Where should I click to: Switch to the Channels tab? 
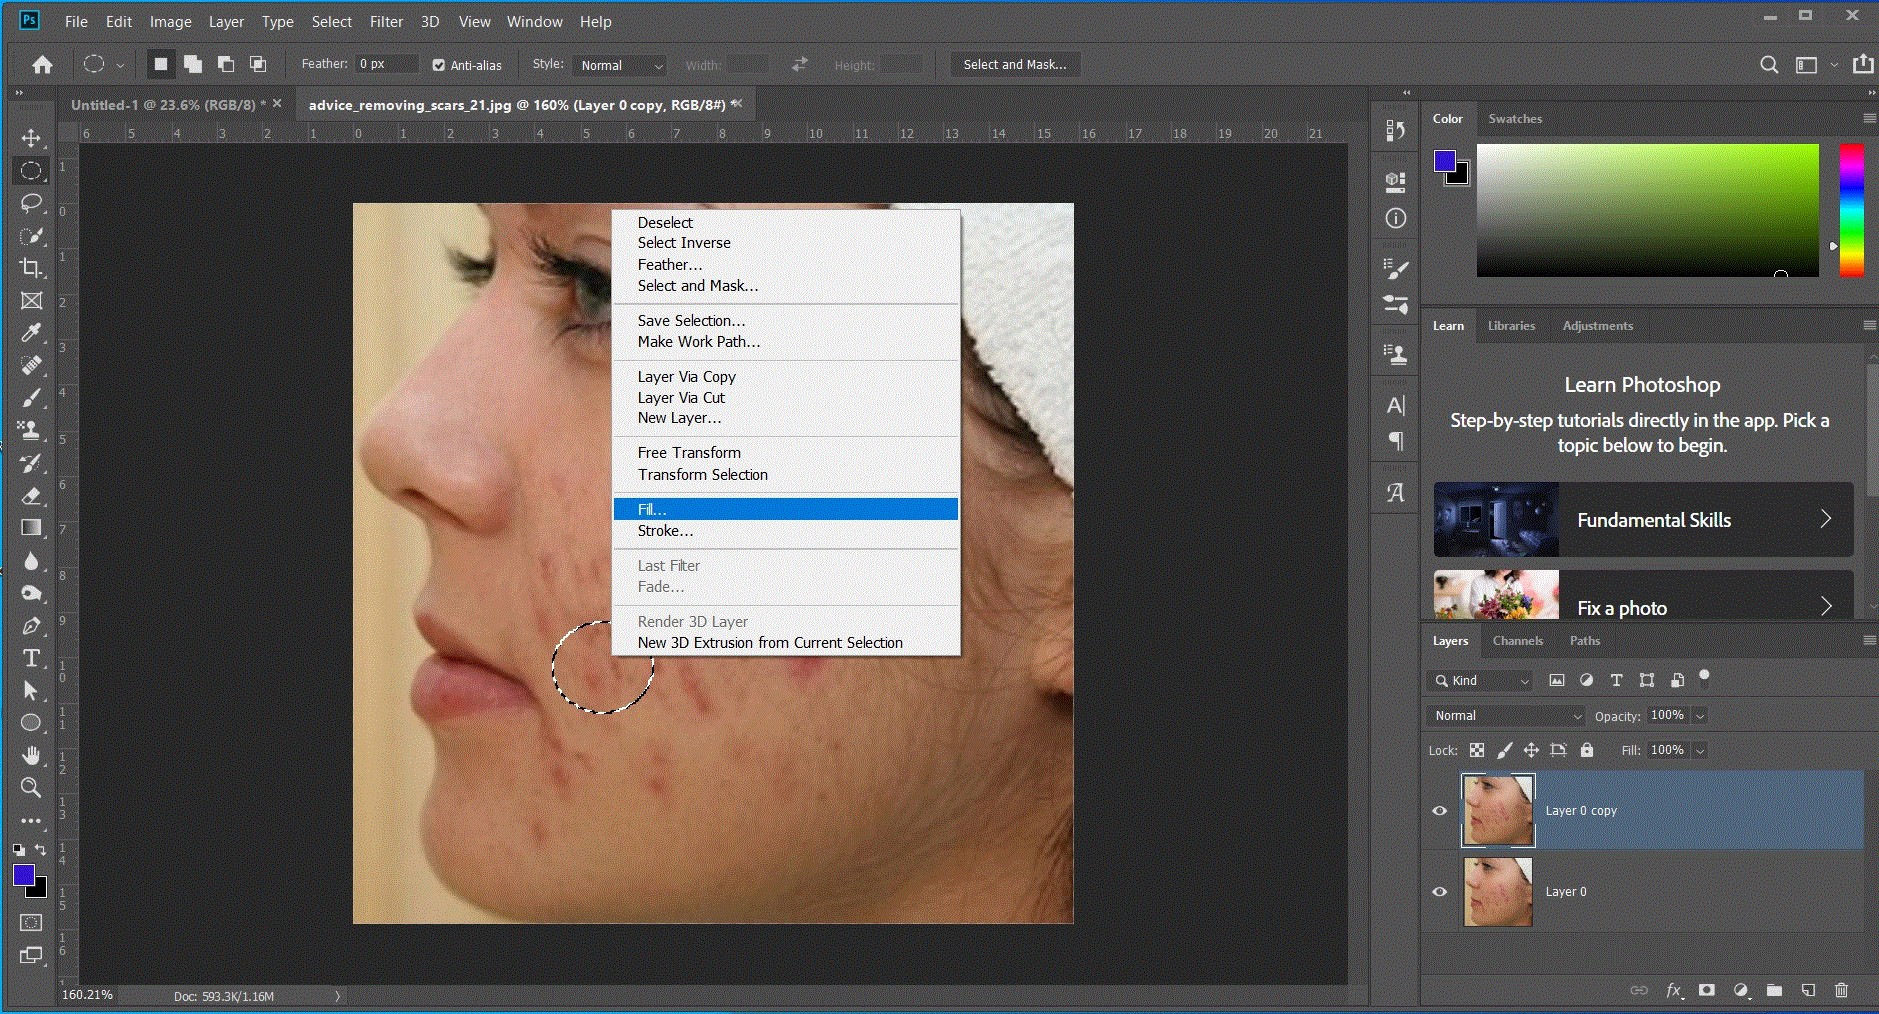coord(1517,641)
